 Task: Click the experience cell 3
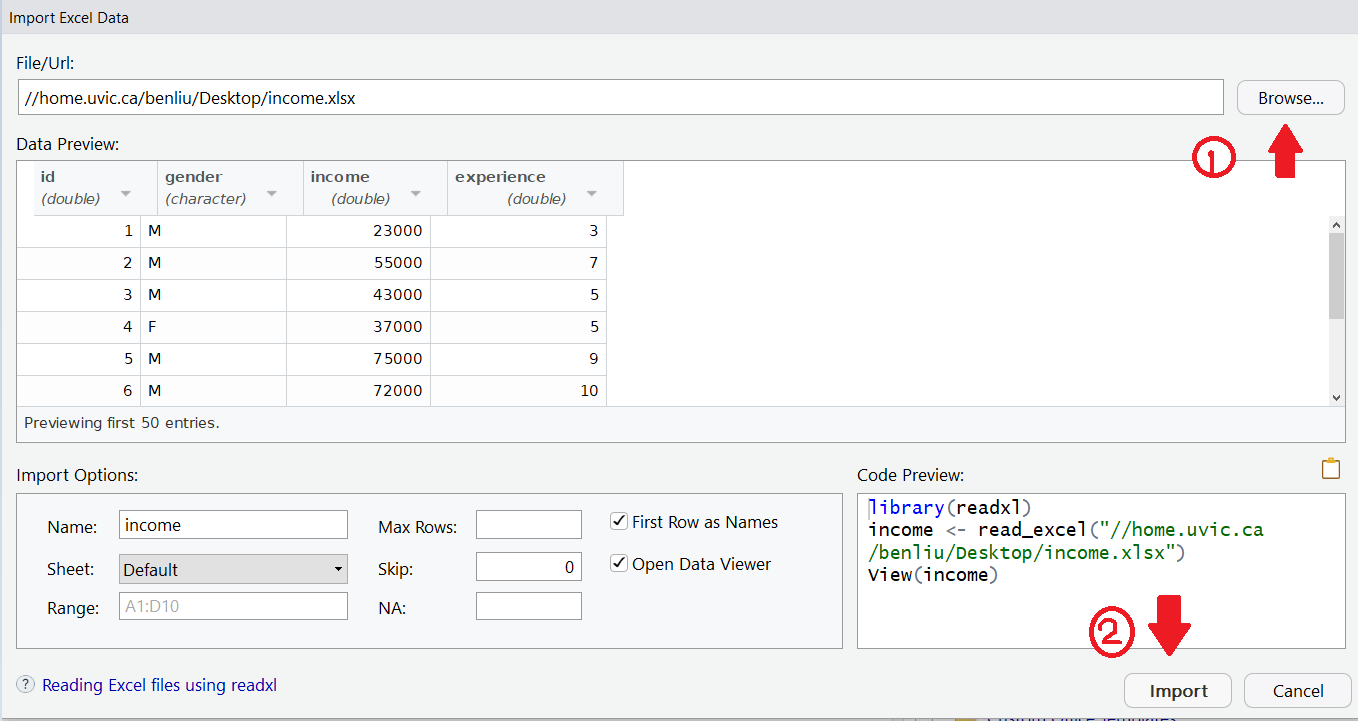coord(518,231)
